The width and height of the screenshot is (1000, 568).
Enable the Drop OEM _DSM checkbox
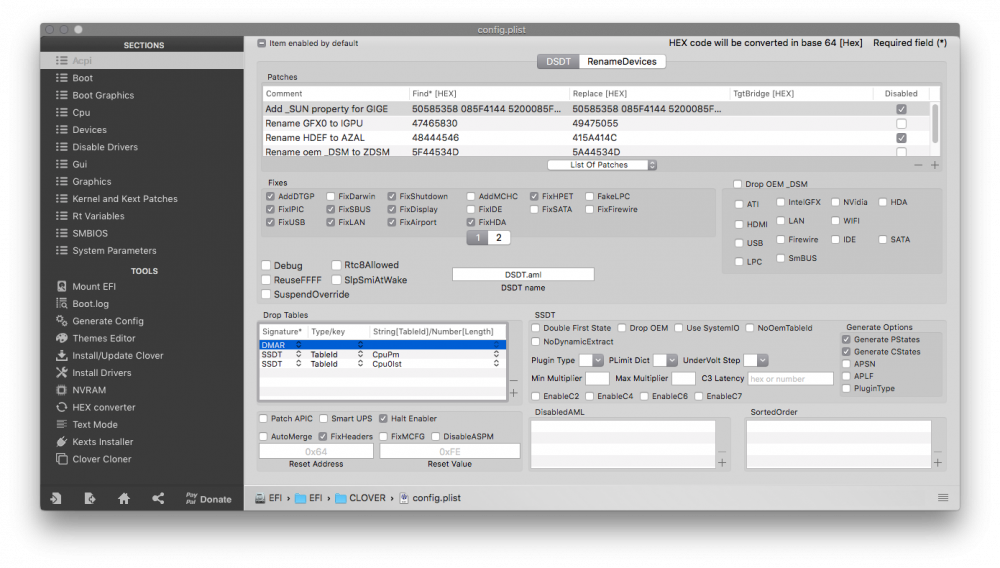click(738, 184)
